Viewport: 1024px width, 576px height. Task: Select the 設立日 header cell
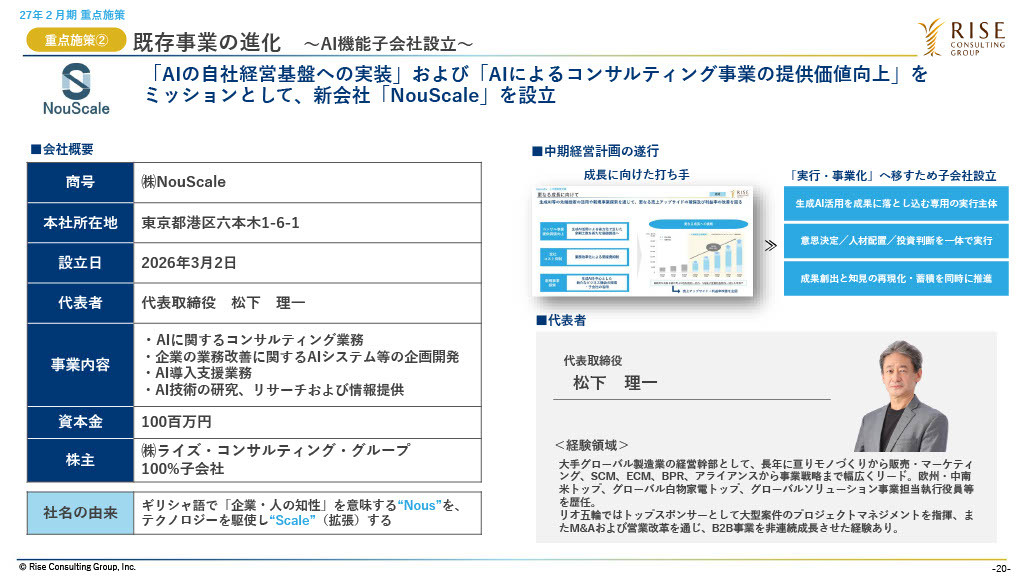[x=80, y=263]
